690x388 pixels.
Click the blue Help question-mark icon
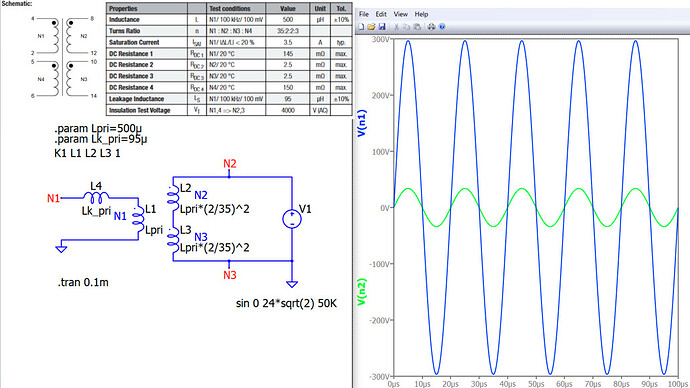pos(442,27)
